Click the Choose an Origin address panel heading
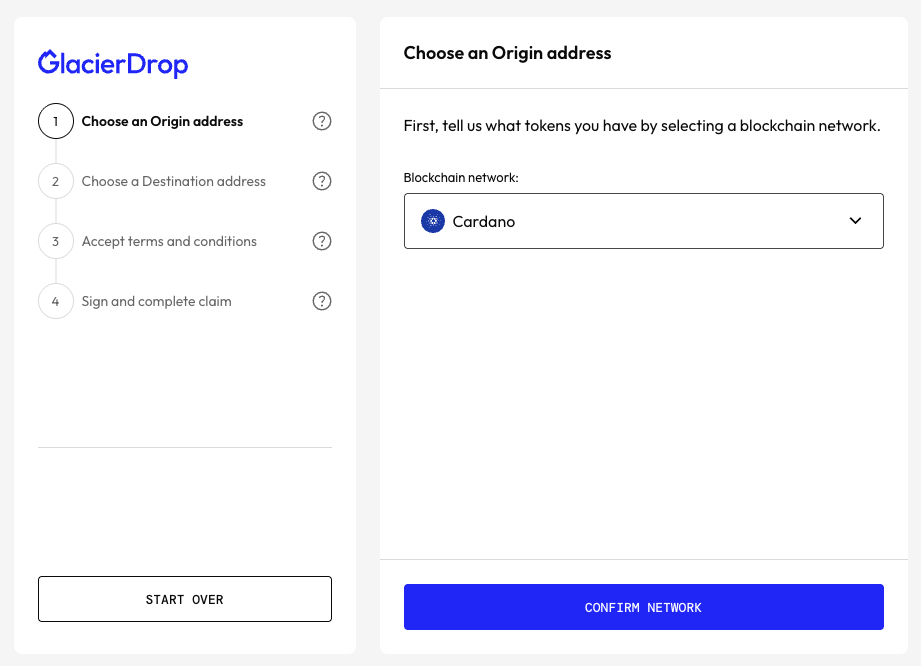The height and width of the screenshot is (666, 921). 507,53
